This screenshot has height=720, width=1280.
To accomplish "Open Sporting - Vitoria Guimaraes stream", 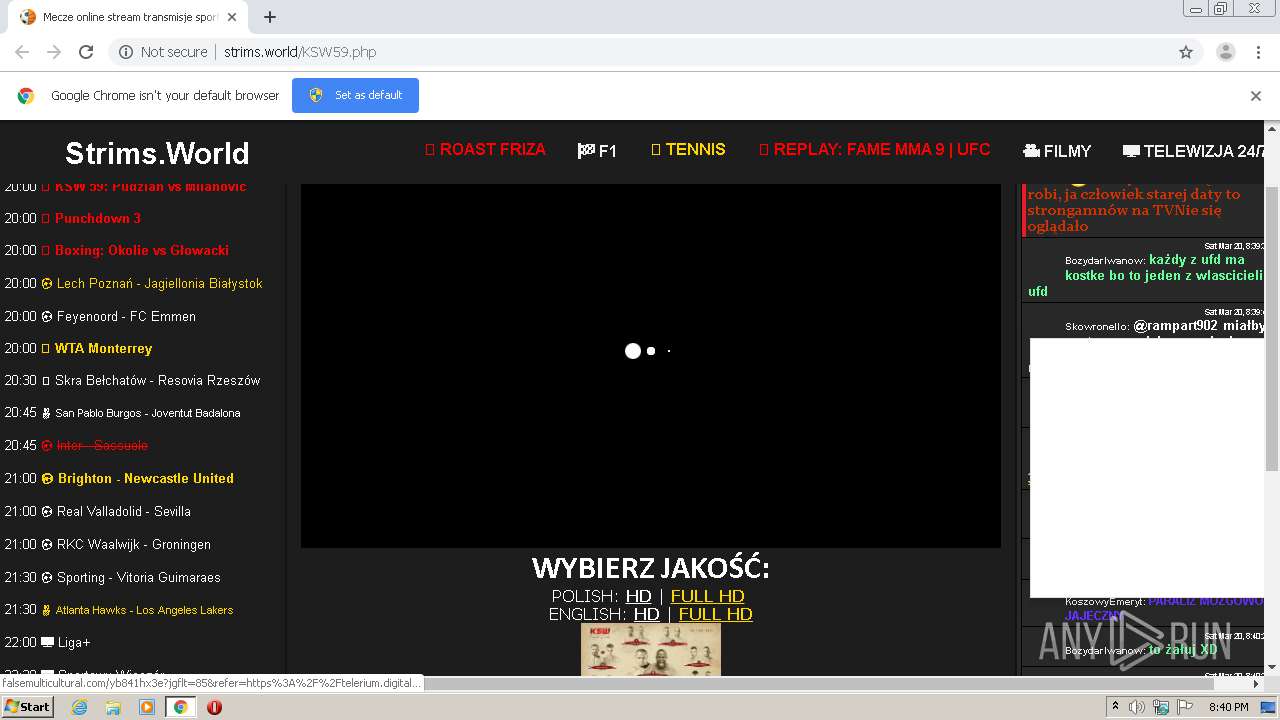I will 138,577.
